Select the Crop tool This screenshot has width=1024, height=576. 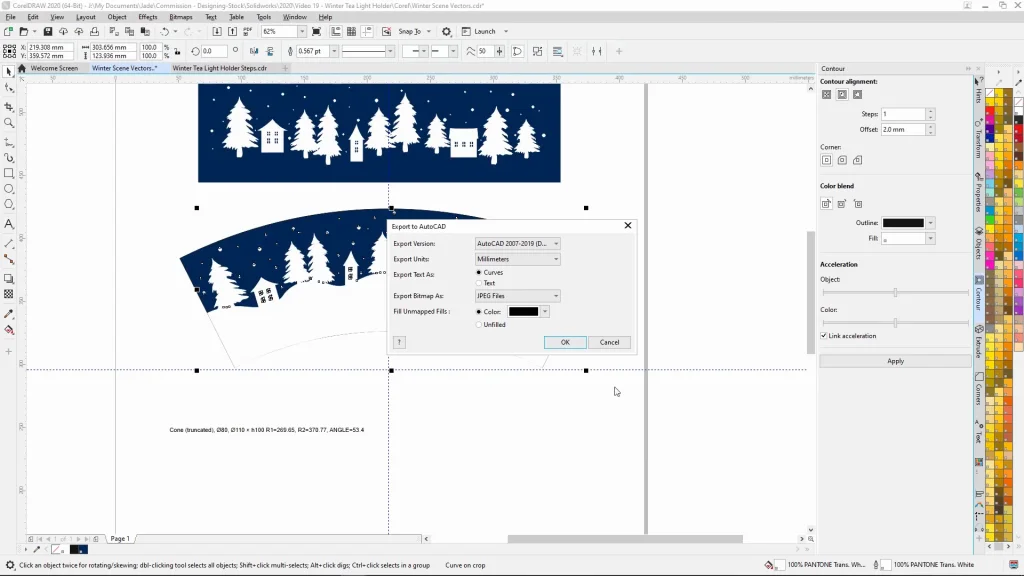point(9,107)
